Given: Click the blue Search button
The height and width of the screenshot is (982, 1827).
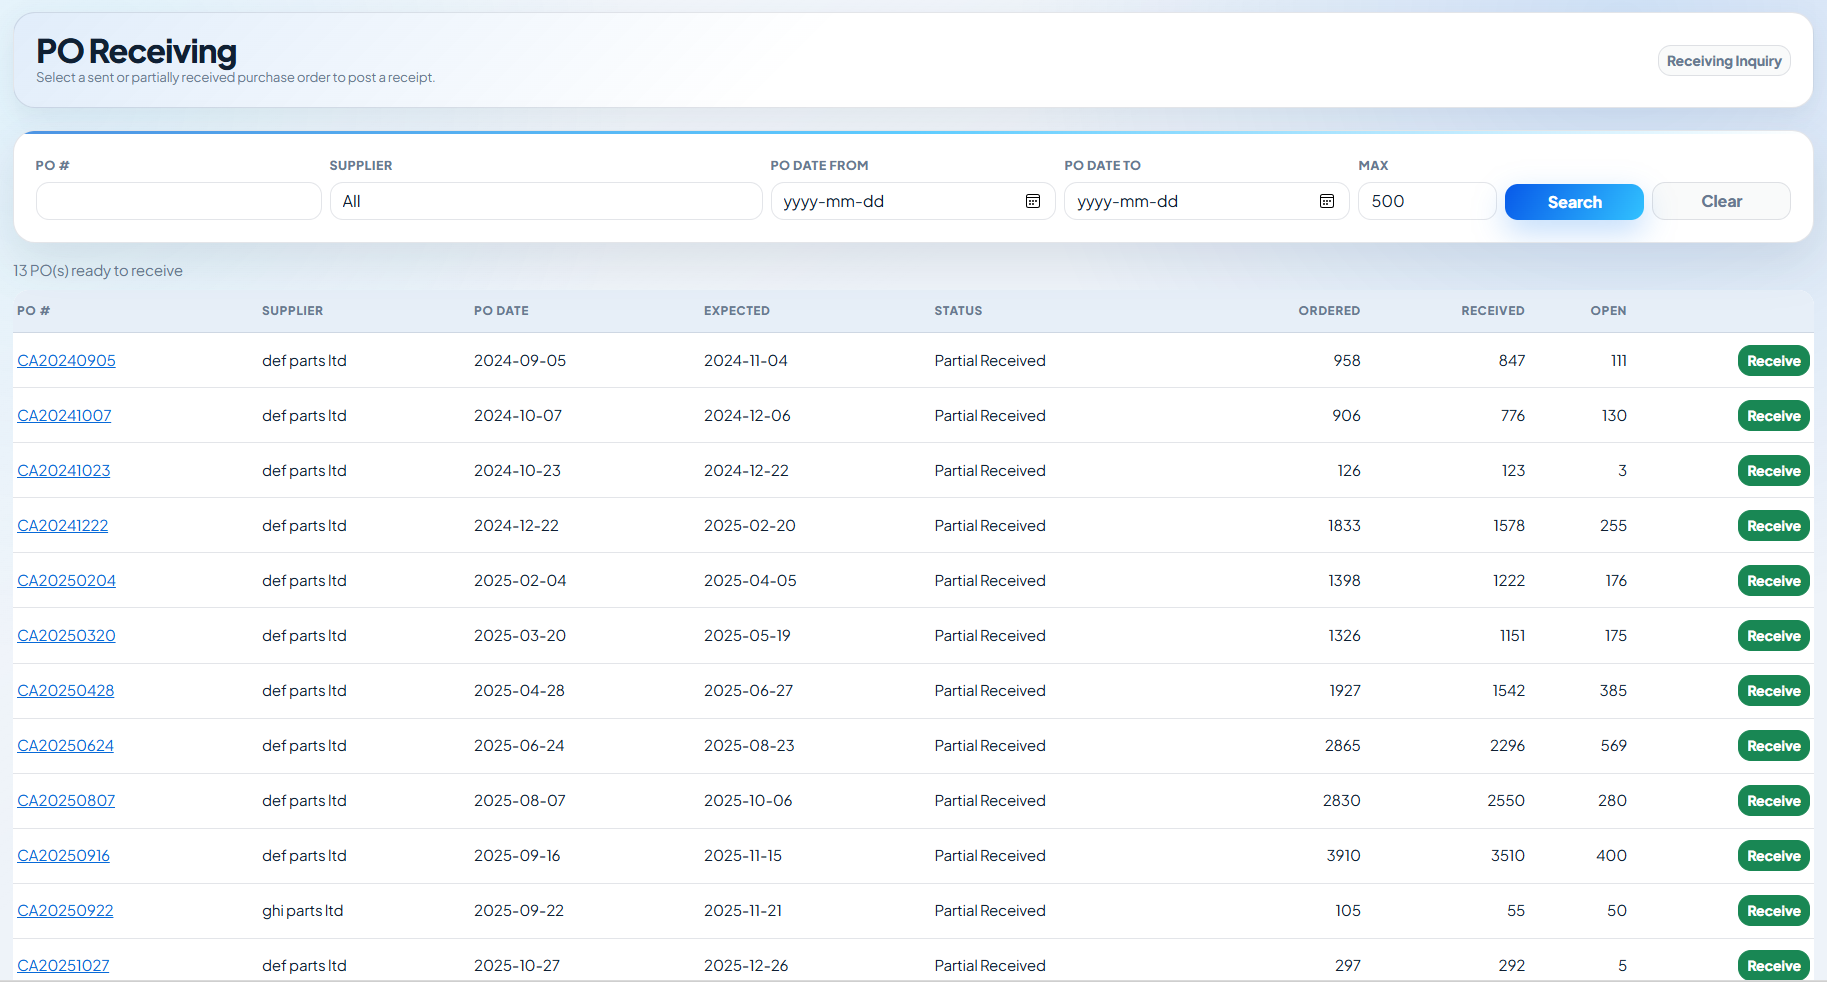Looking at the screenshot, I should coord(1574,202).
